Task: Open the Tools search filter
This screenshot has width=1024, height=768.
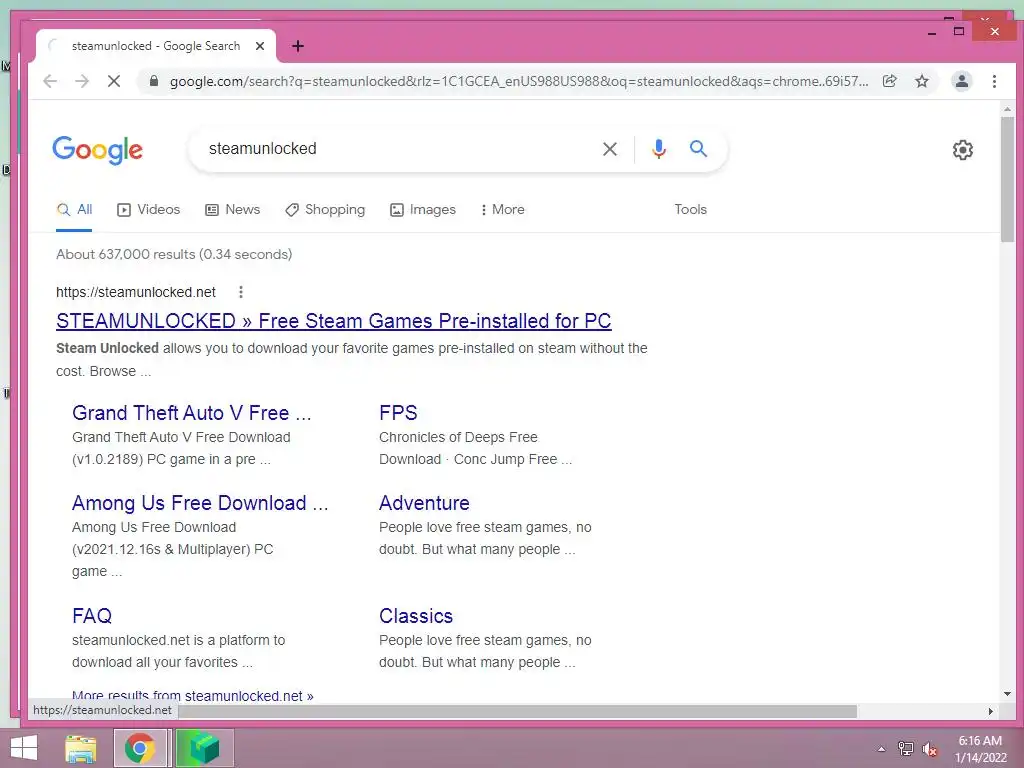Action: pyautogui.click(x=690, y=210)
